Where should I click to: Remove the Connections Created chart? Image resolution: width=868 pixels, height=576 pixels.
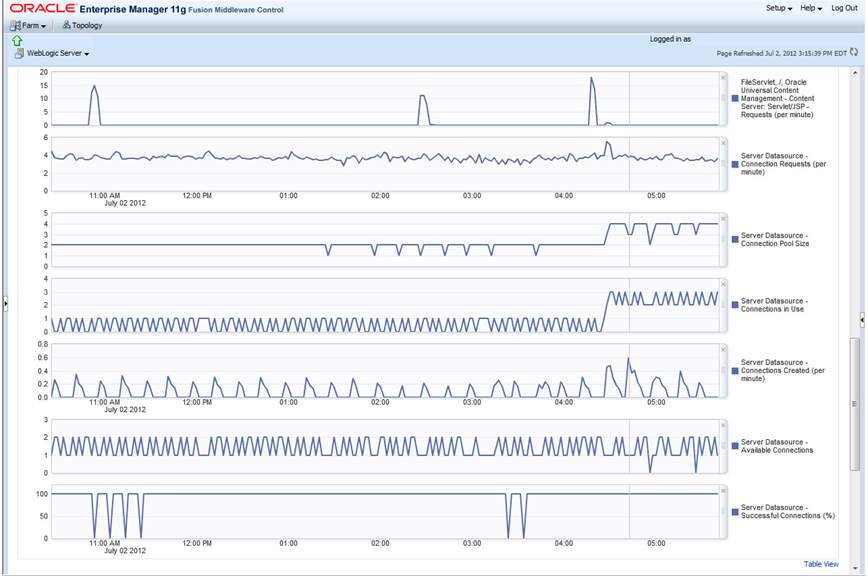coord(723,350)
